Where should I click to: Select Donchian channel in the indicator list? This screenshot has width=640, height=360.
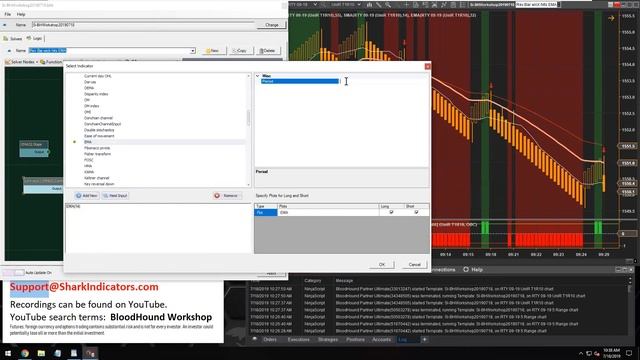tap(98, 118)
